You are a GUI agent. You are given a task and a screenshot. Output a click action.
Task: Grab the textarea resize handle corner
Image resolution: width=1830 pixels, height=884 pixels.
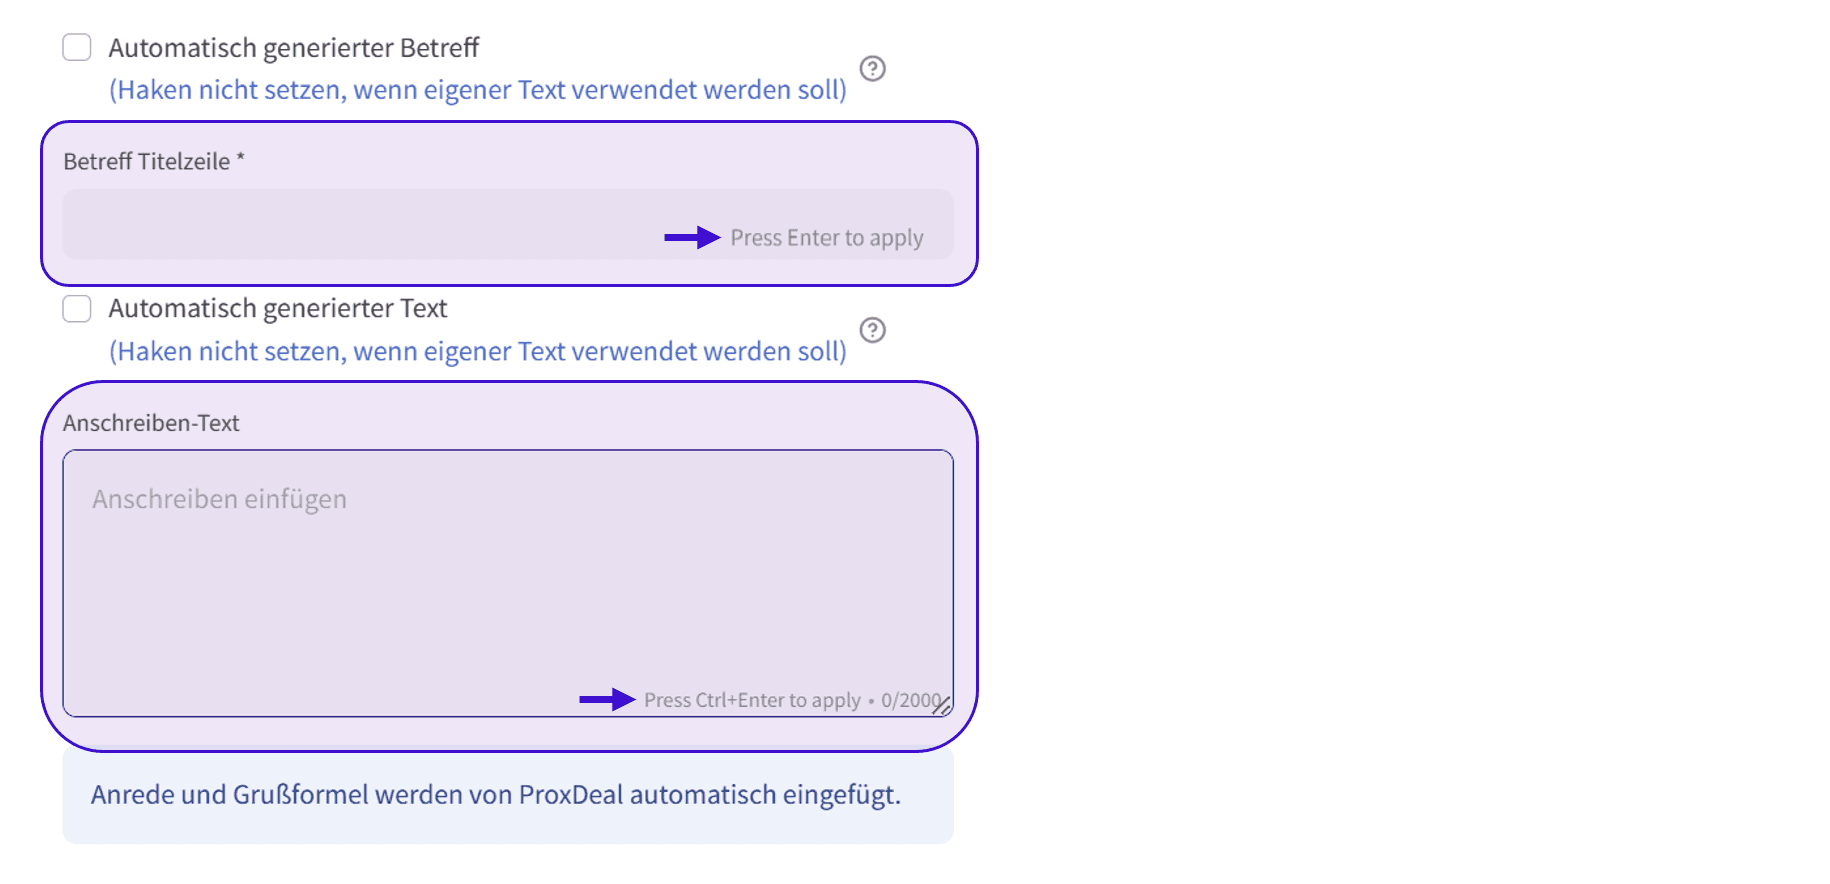click(x=942, y=706)
